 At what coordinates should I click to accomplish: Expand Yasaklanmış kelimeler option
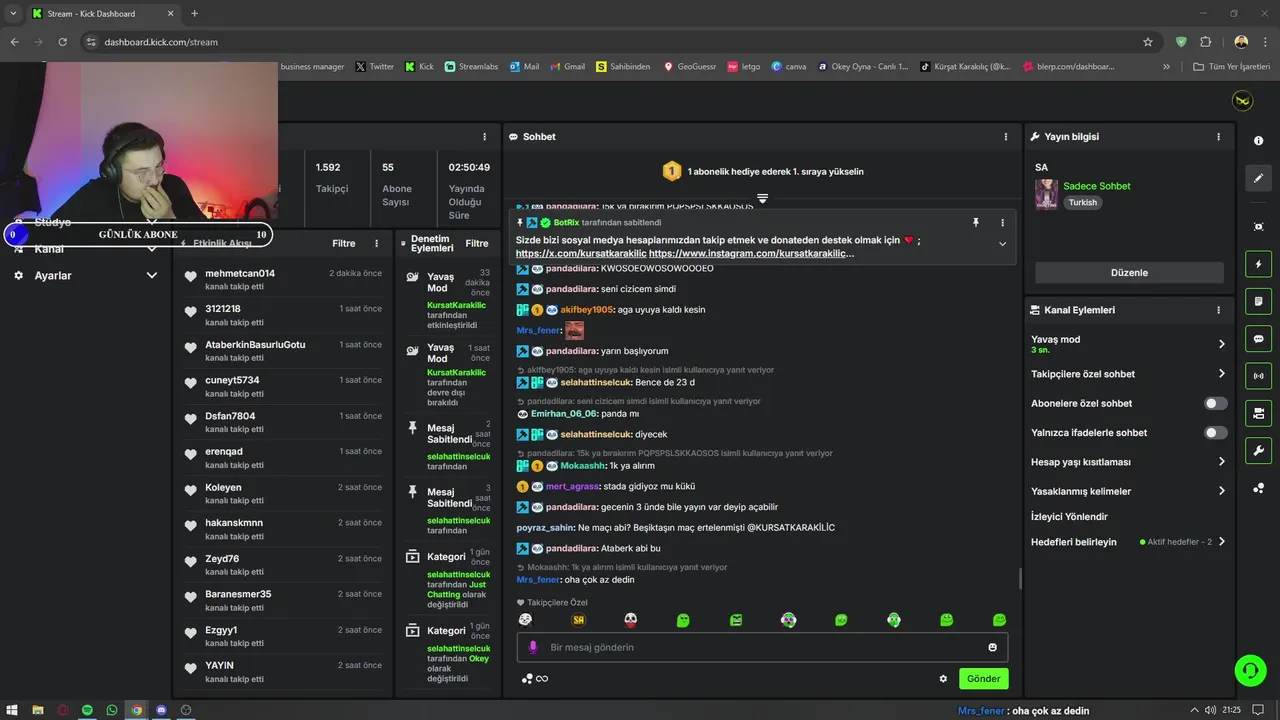click(1222, 491)
